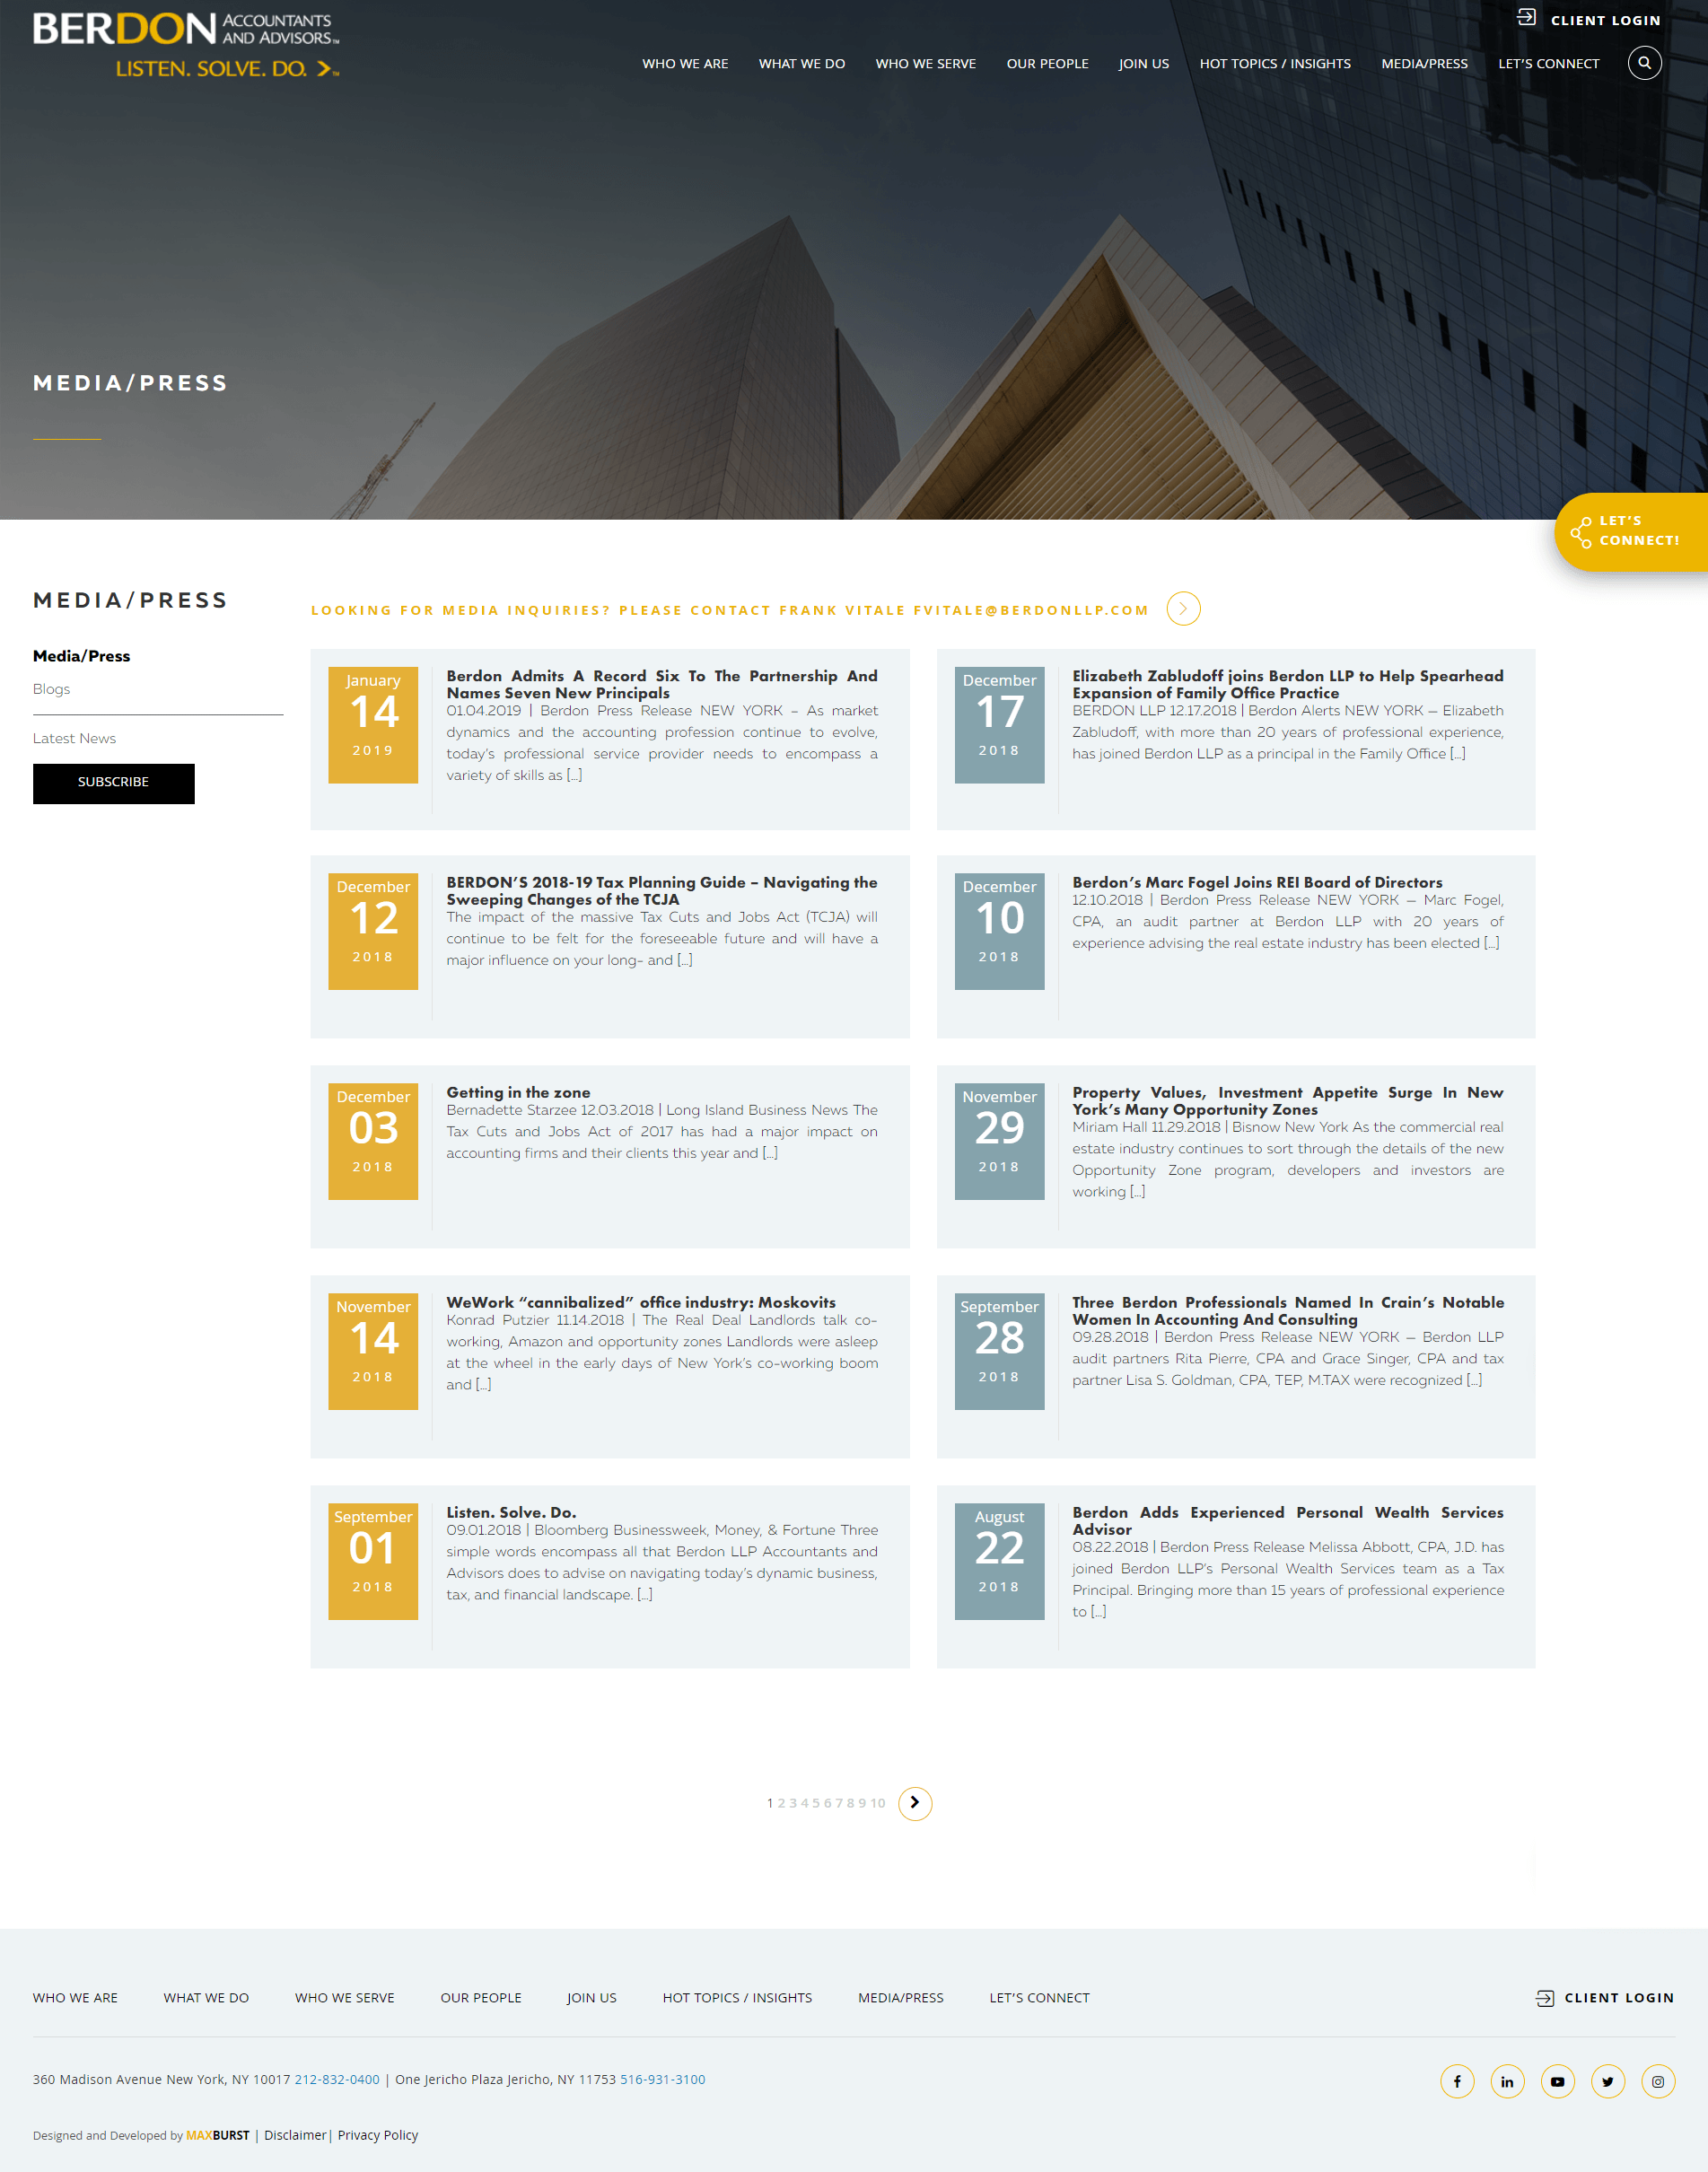The width and height of the screenshot is (1708, 2172).
Task: Open the Disclaimer link
Action: click(295, 2135)
